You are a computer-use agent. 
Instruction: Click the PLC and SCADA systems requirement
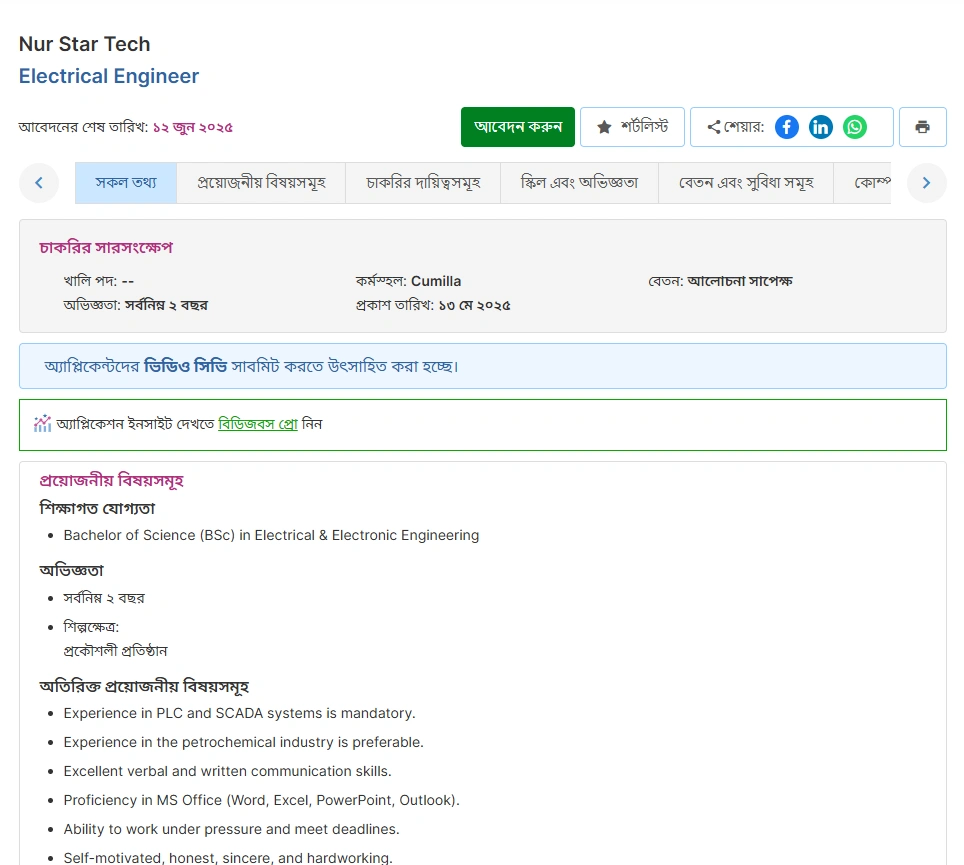pyautogui.click(x=240, y=713)
